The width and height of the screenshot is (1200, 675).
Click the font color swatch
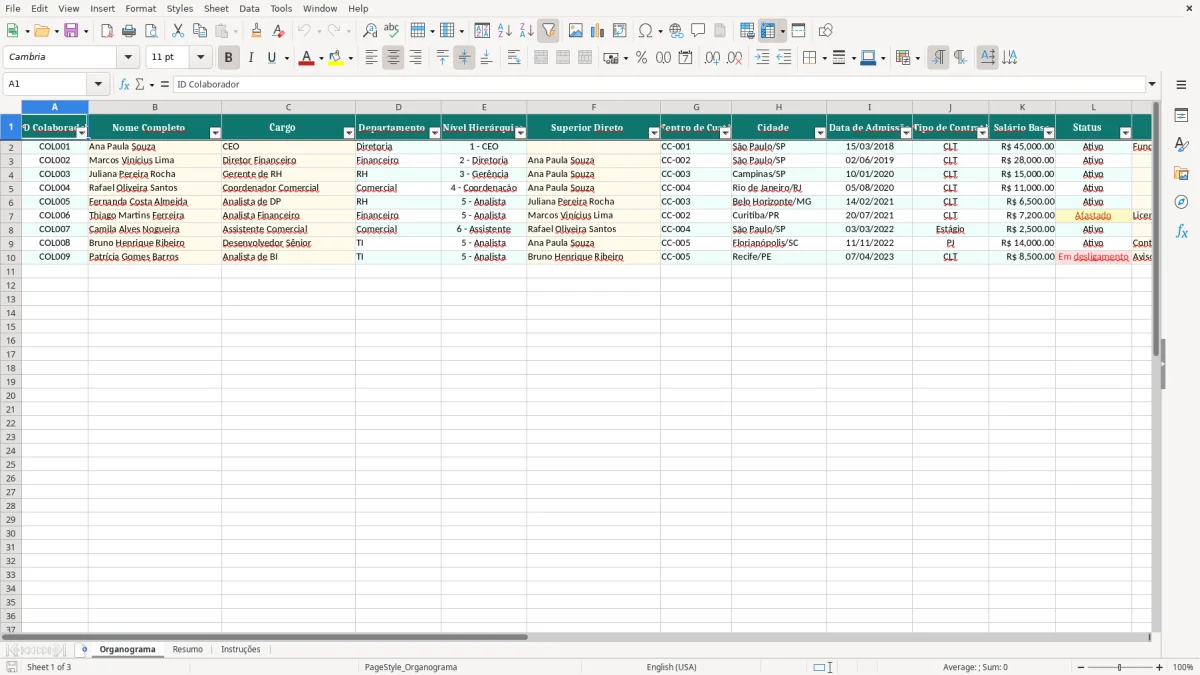click(x=307, y=58)
